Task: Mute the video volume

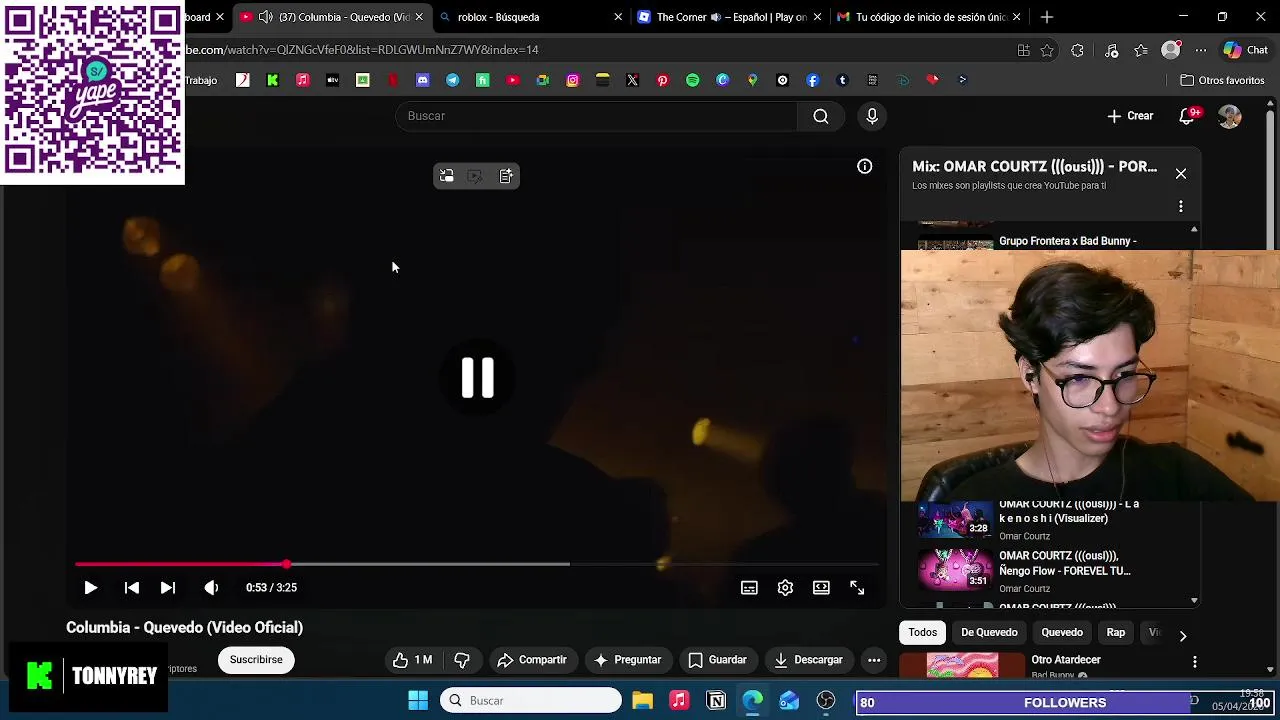Action: [211, 588]
